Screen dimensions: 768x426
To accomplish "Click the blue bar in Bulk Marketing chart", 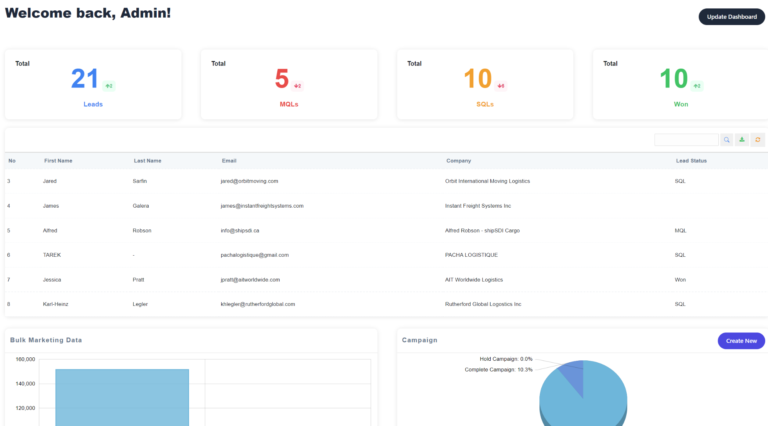I will click(x=122, y=397).
